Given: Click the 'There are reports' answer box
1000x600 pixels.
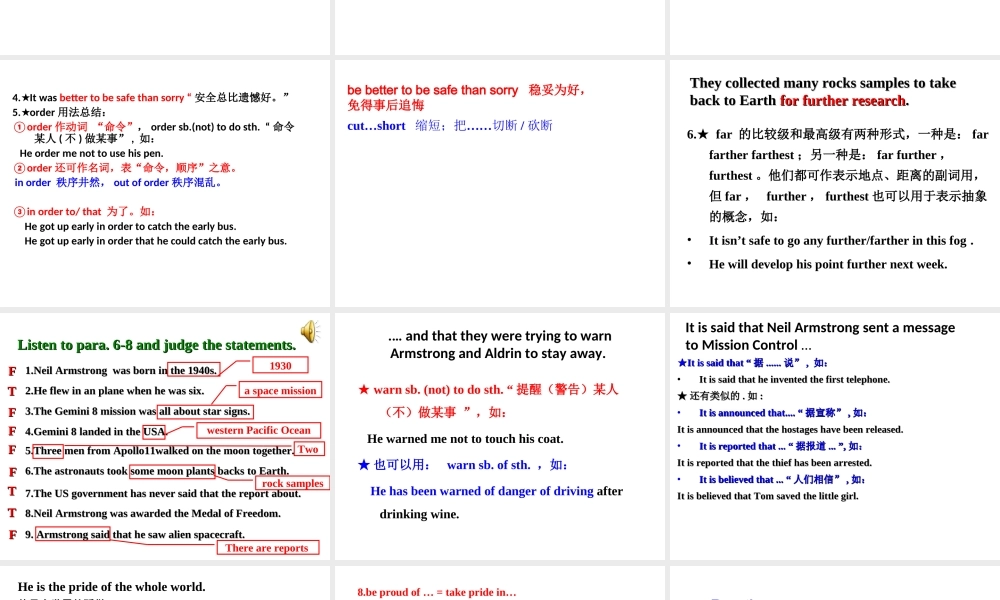Looking at the screenshot, I should click(268, 547).
